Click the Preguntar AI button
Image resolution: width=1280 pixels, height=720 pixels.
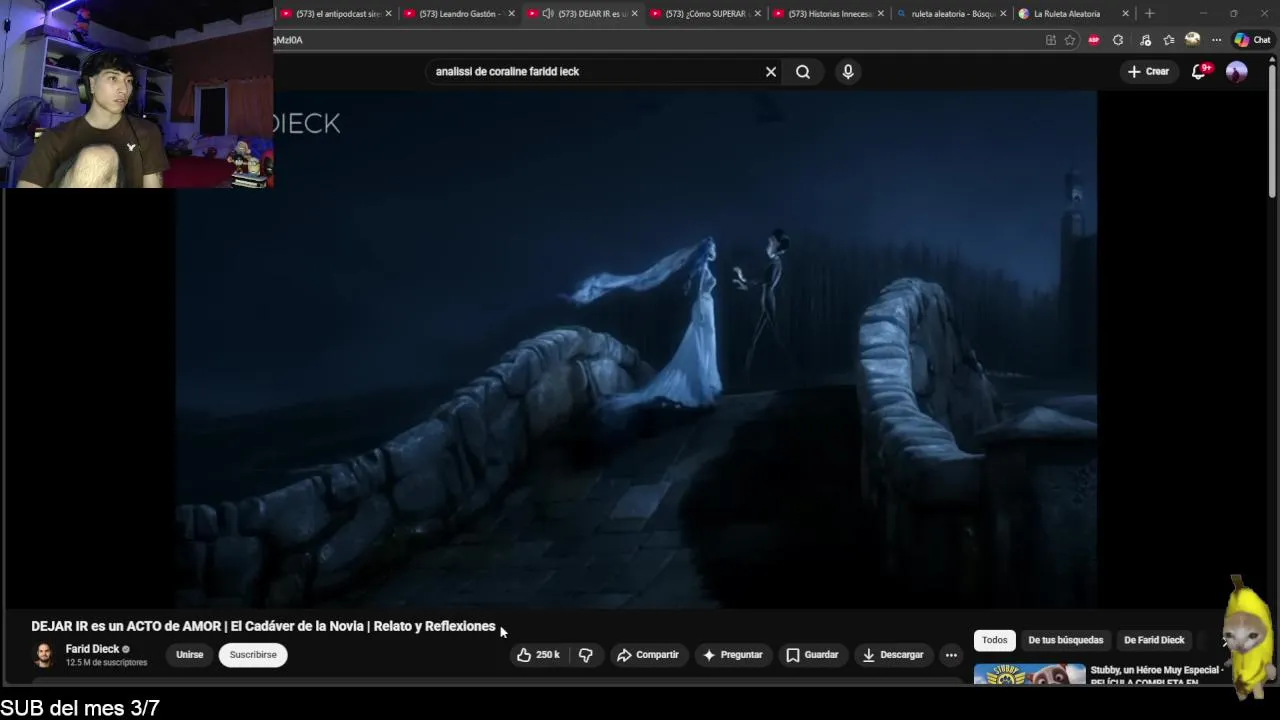733,655
